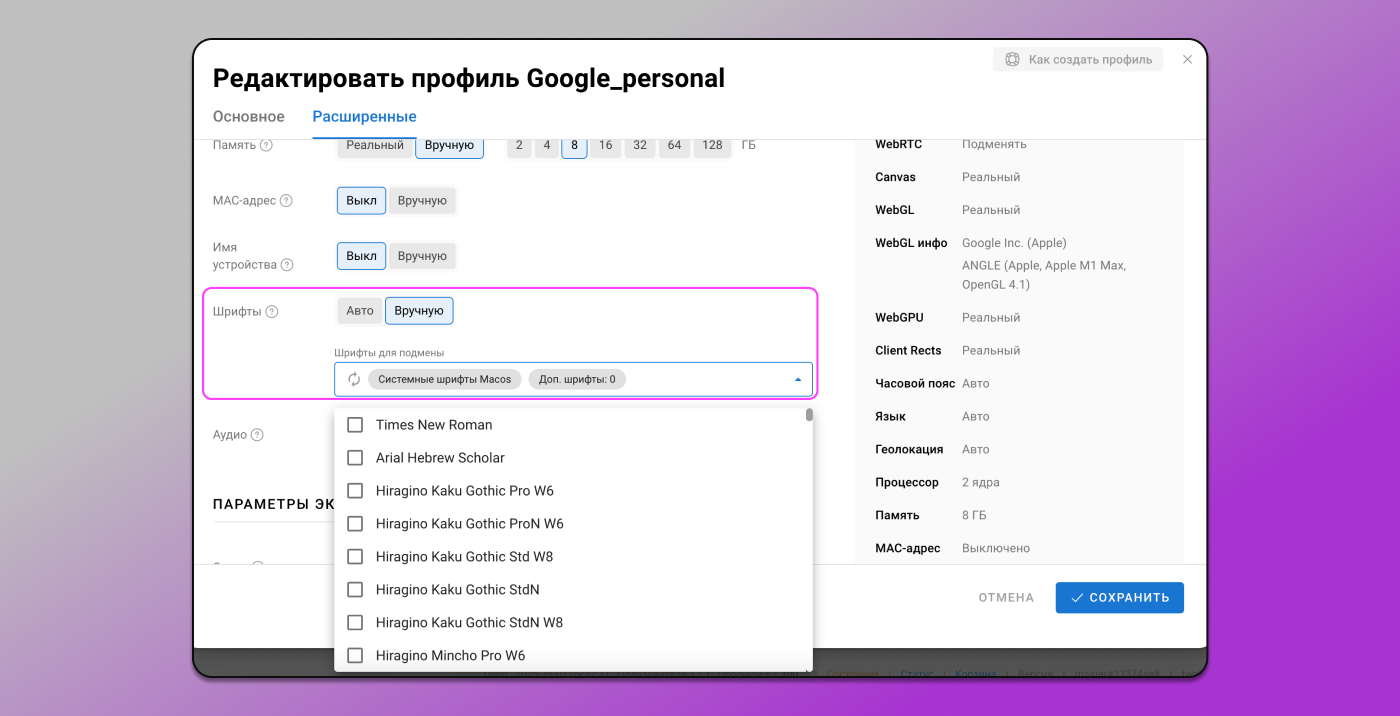The image size is (1400, 716).
Task: Click help icon next to Шрифты
Action: [x=272, y=312]
